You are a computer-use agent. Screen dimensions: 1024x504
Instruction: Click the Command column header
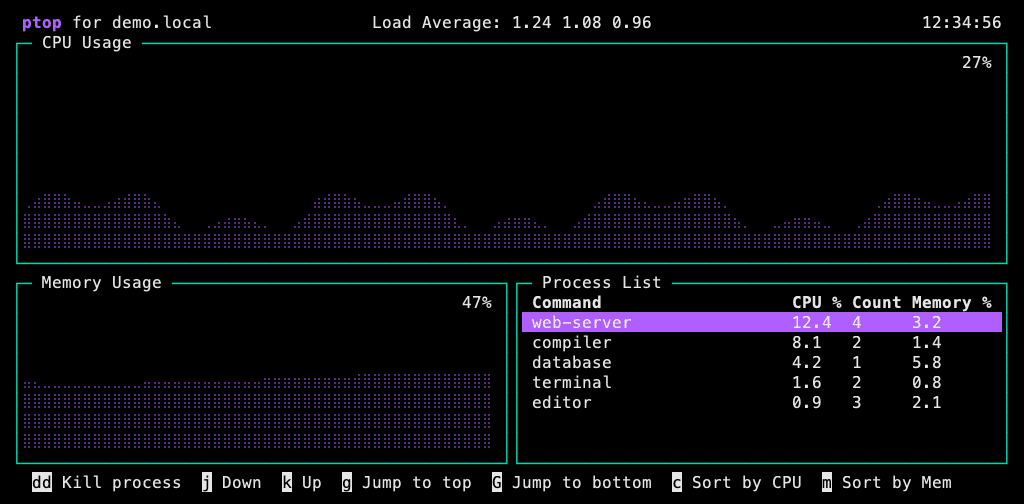(x=567, y=302)
